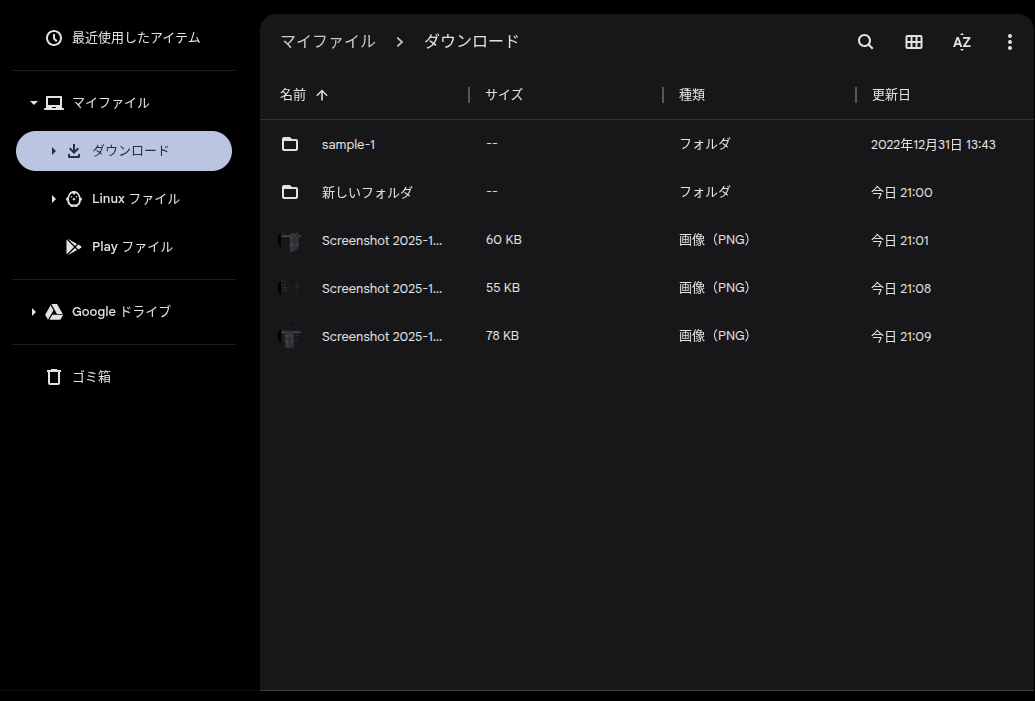
Task: Switch to grid view using the view icon
Action: point(913,42)
